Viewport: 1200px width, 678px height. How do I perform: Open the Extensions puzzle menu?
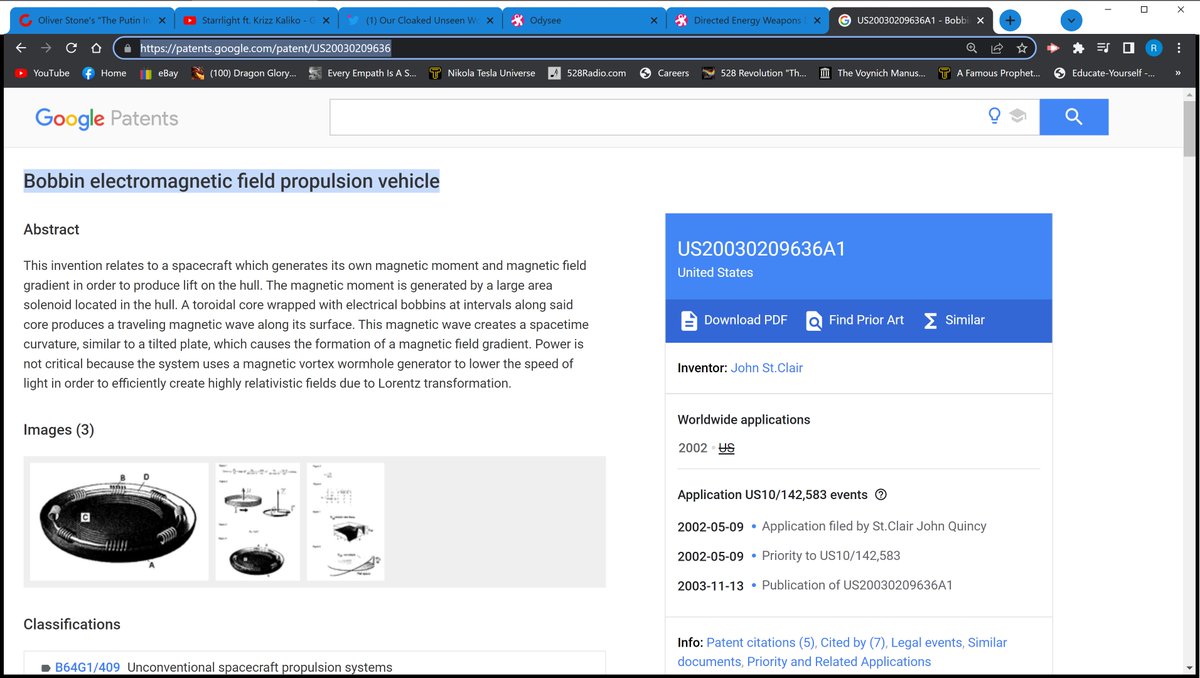1078,48
